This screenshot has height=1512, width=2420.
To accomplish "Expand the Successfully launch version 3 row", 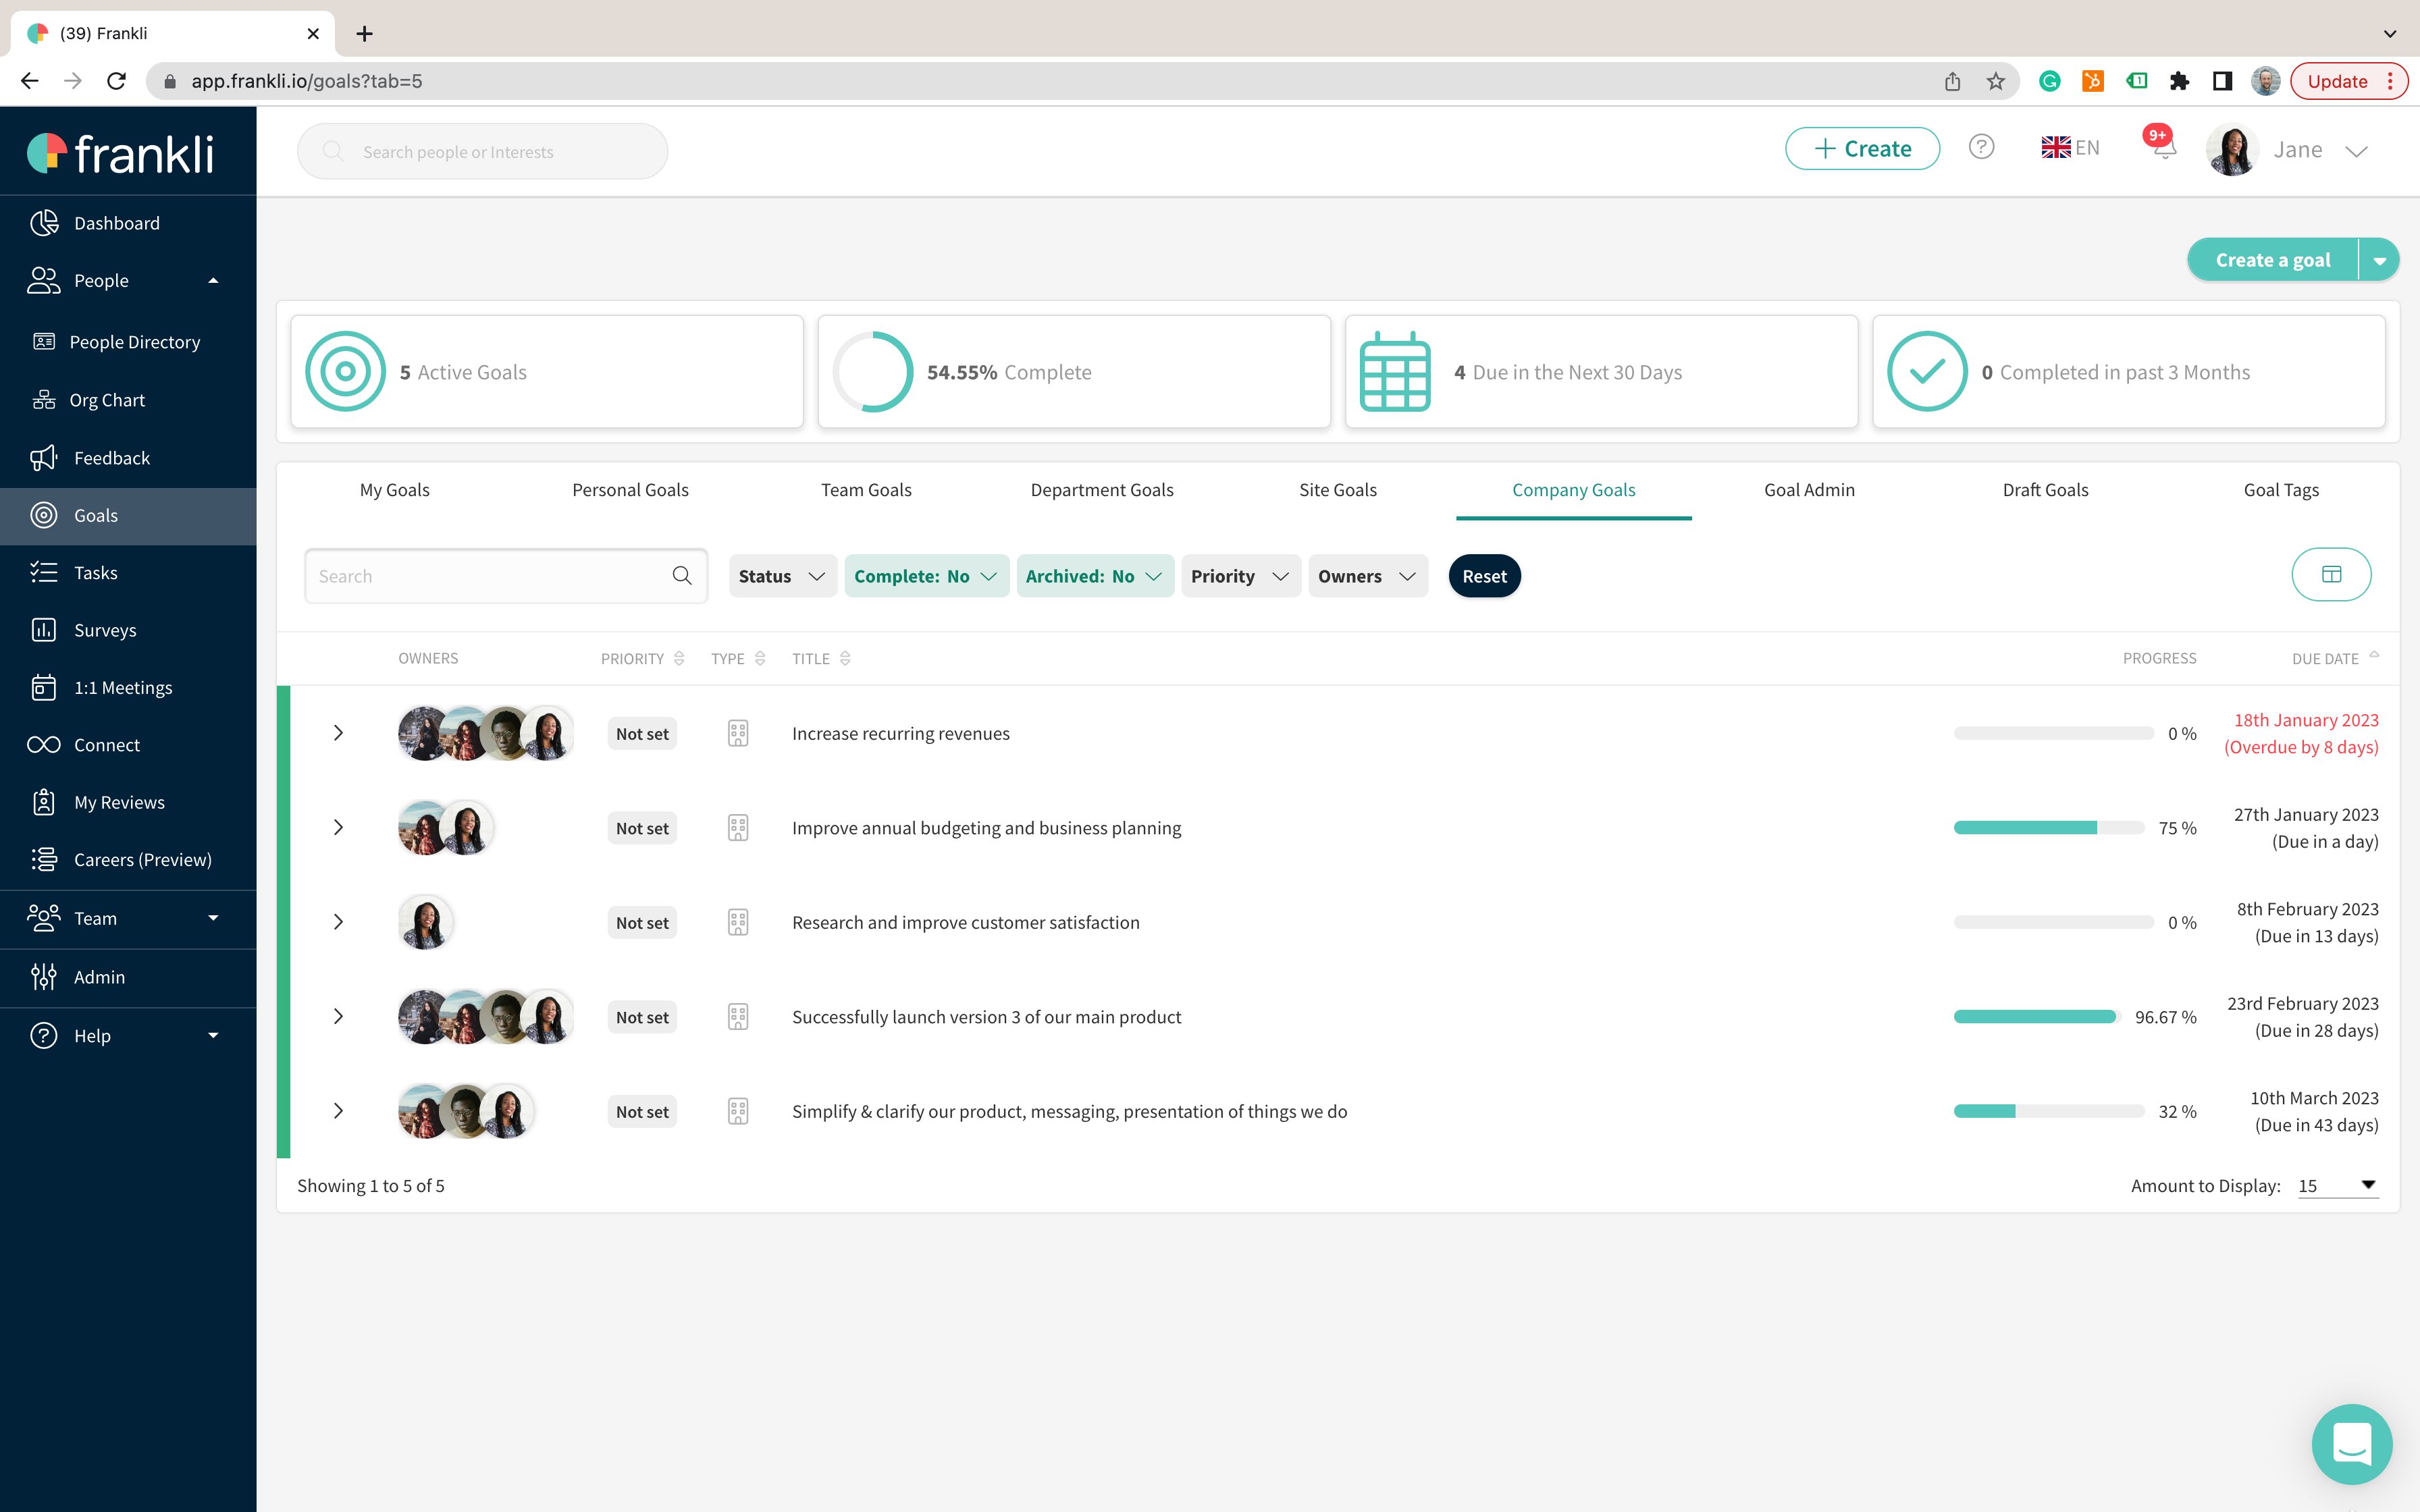I will click(338, 1016).
